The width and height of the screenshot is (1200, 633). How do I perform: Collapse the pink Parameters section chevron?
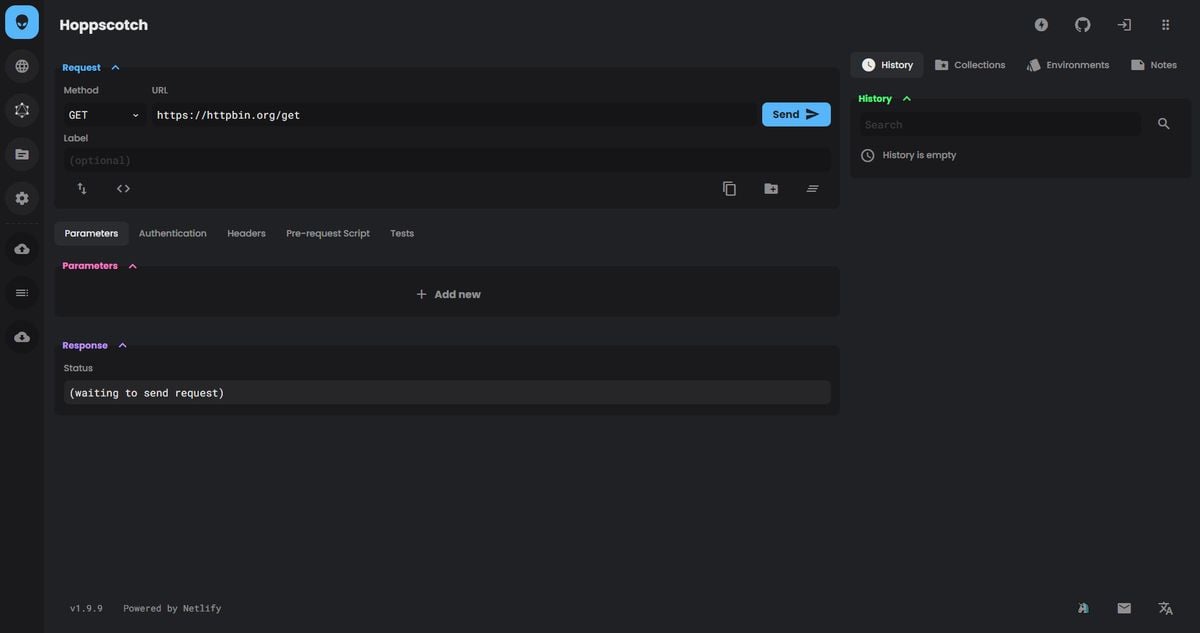[x=133, y=266]
